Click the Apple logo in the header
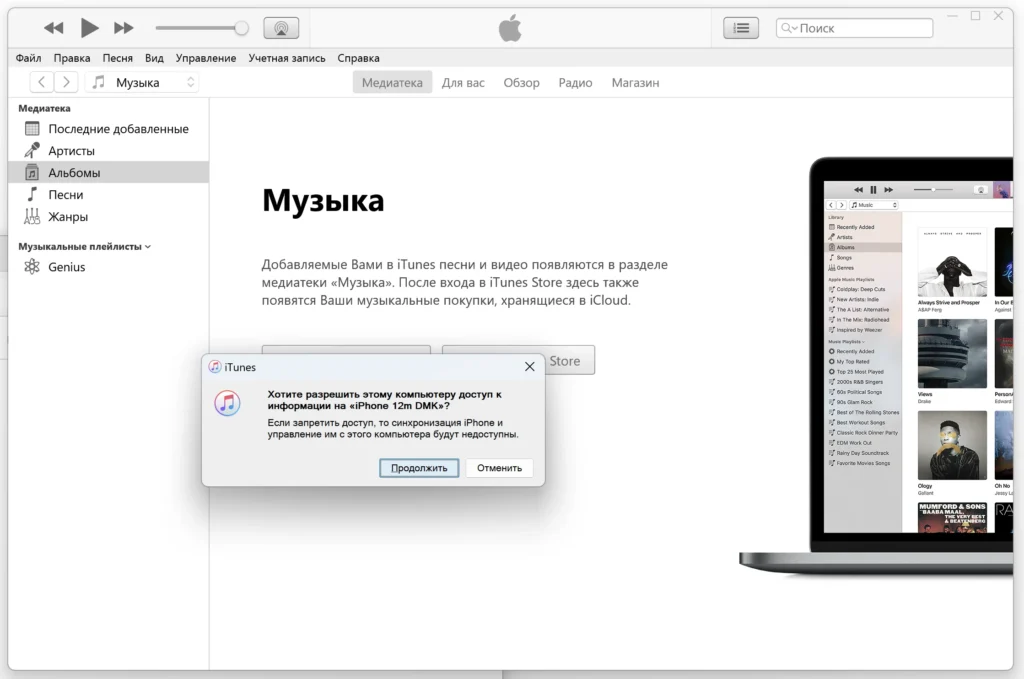Screen dimensions: 1024x679 click(510, 28)
